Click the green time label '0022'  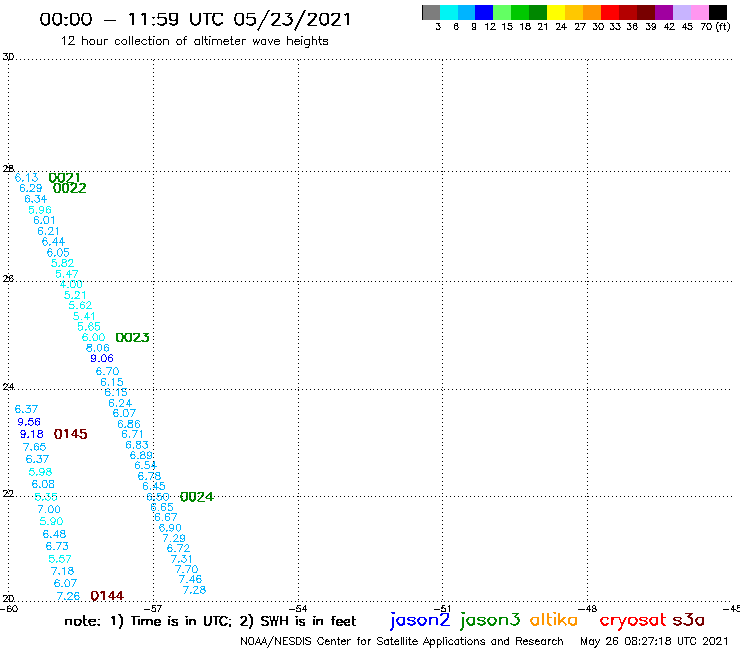point(70,188)
